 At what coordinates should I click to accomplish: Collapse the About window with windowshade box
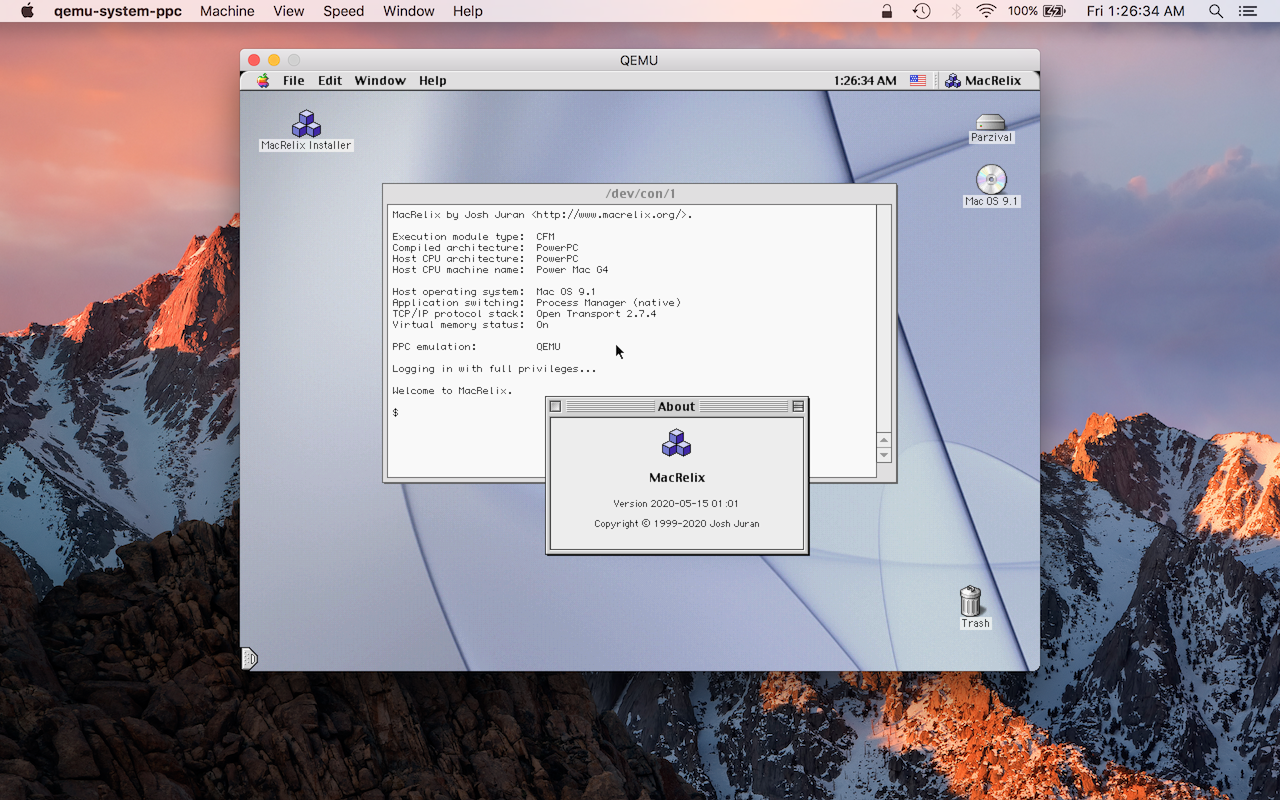click(x=798, y=406)
